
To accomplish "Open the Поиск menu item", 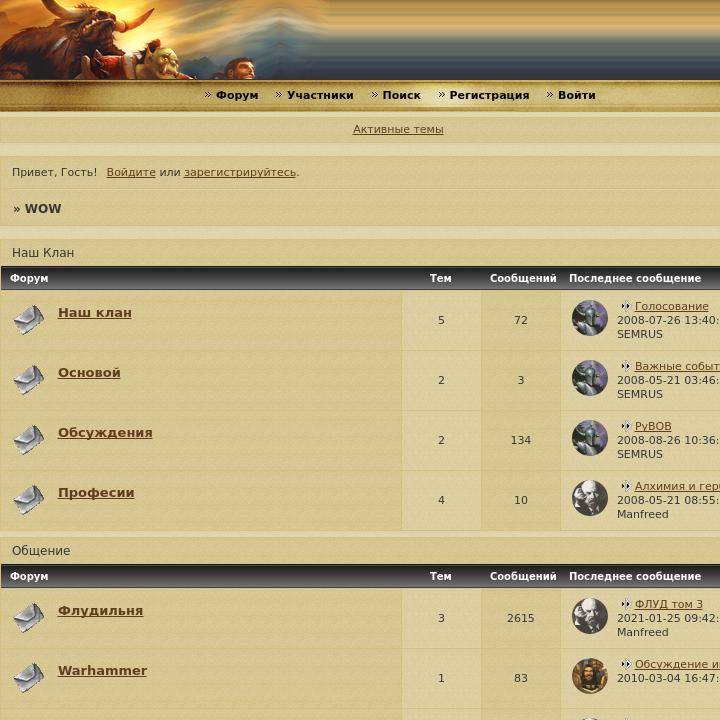I will coord(401,95).
